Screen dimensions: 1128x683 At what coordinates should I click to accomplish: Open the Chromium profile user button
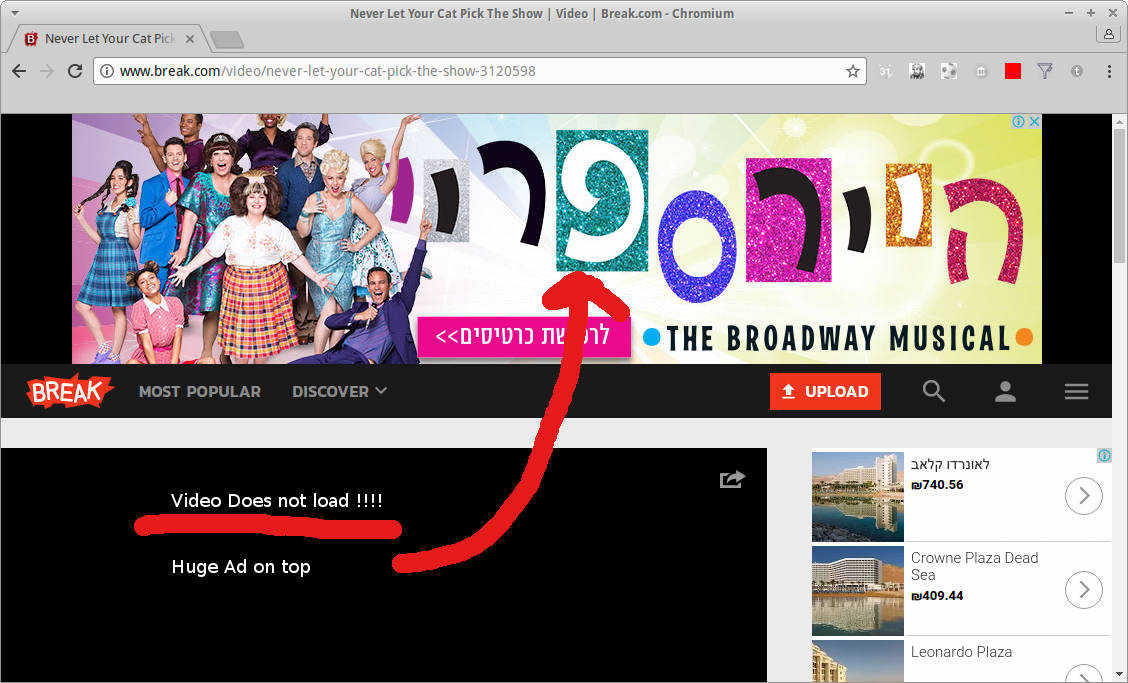coord(1109,34)
